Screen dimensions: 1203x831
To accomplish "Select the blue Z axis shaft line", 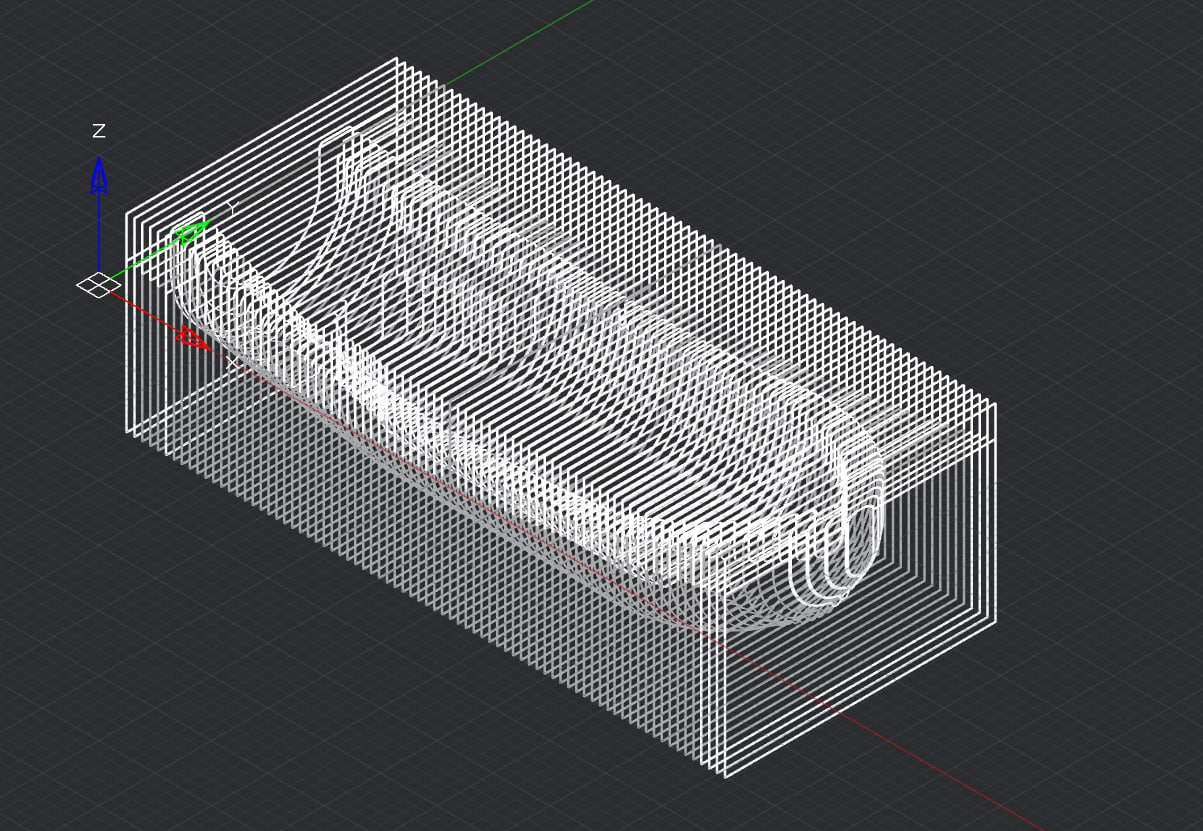I will coord(99,230).
